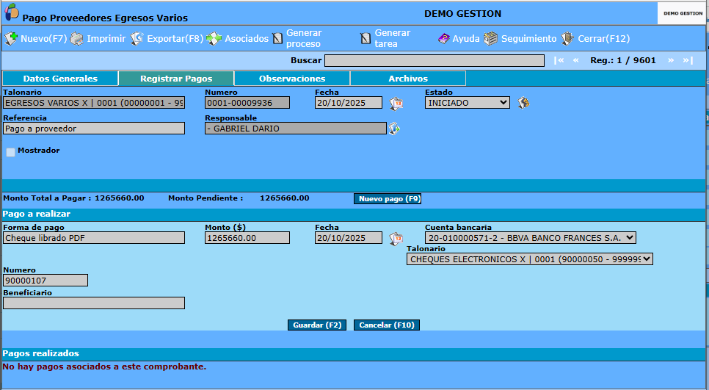Open the Observaciones tab

[292, 79]
